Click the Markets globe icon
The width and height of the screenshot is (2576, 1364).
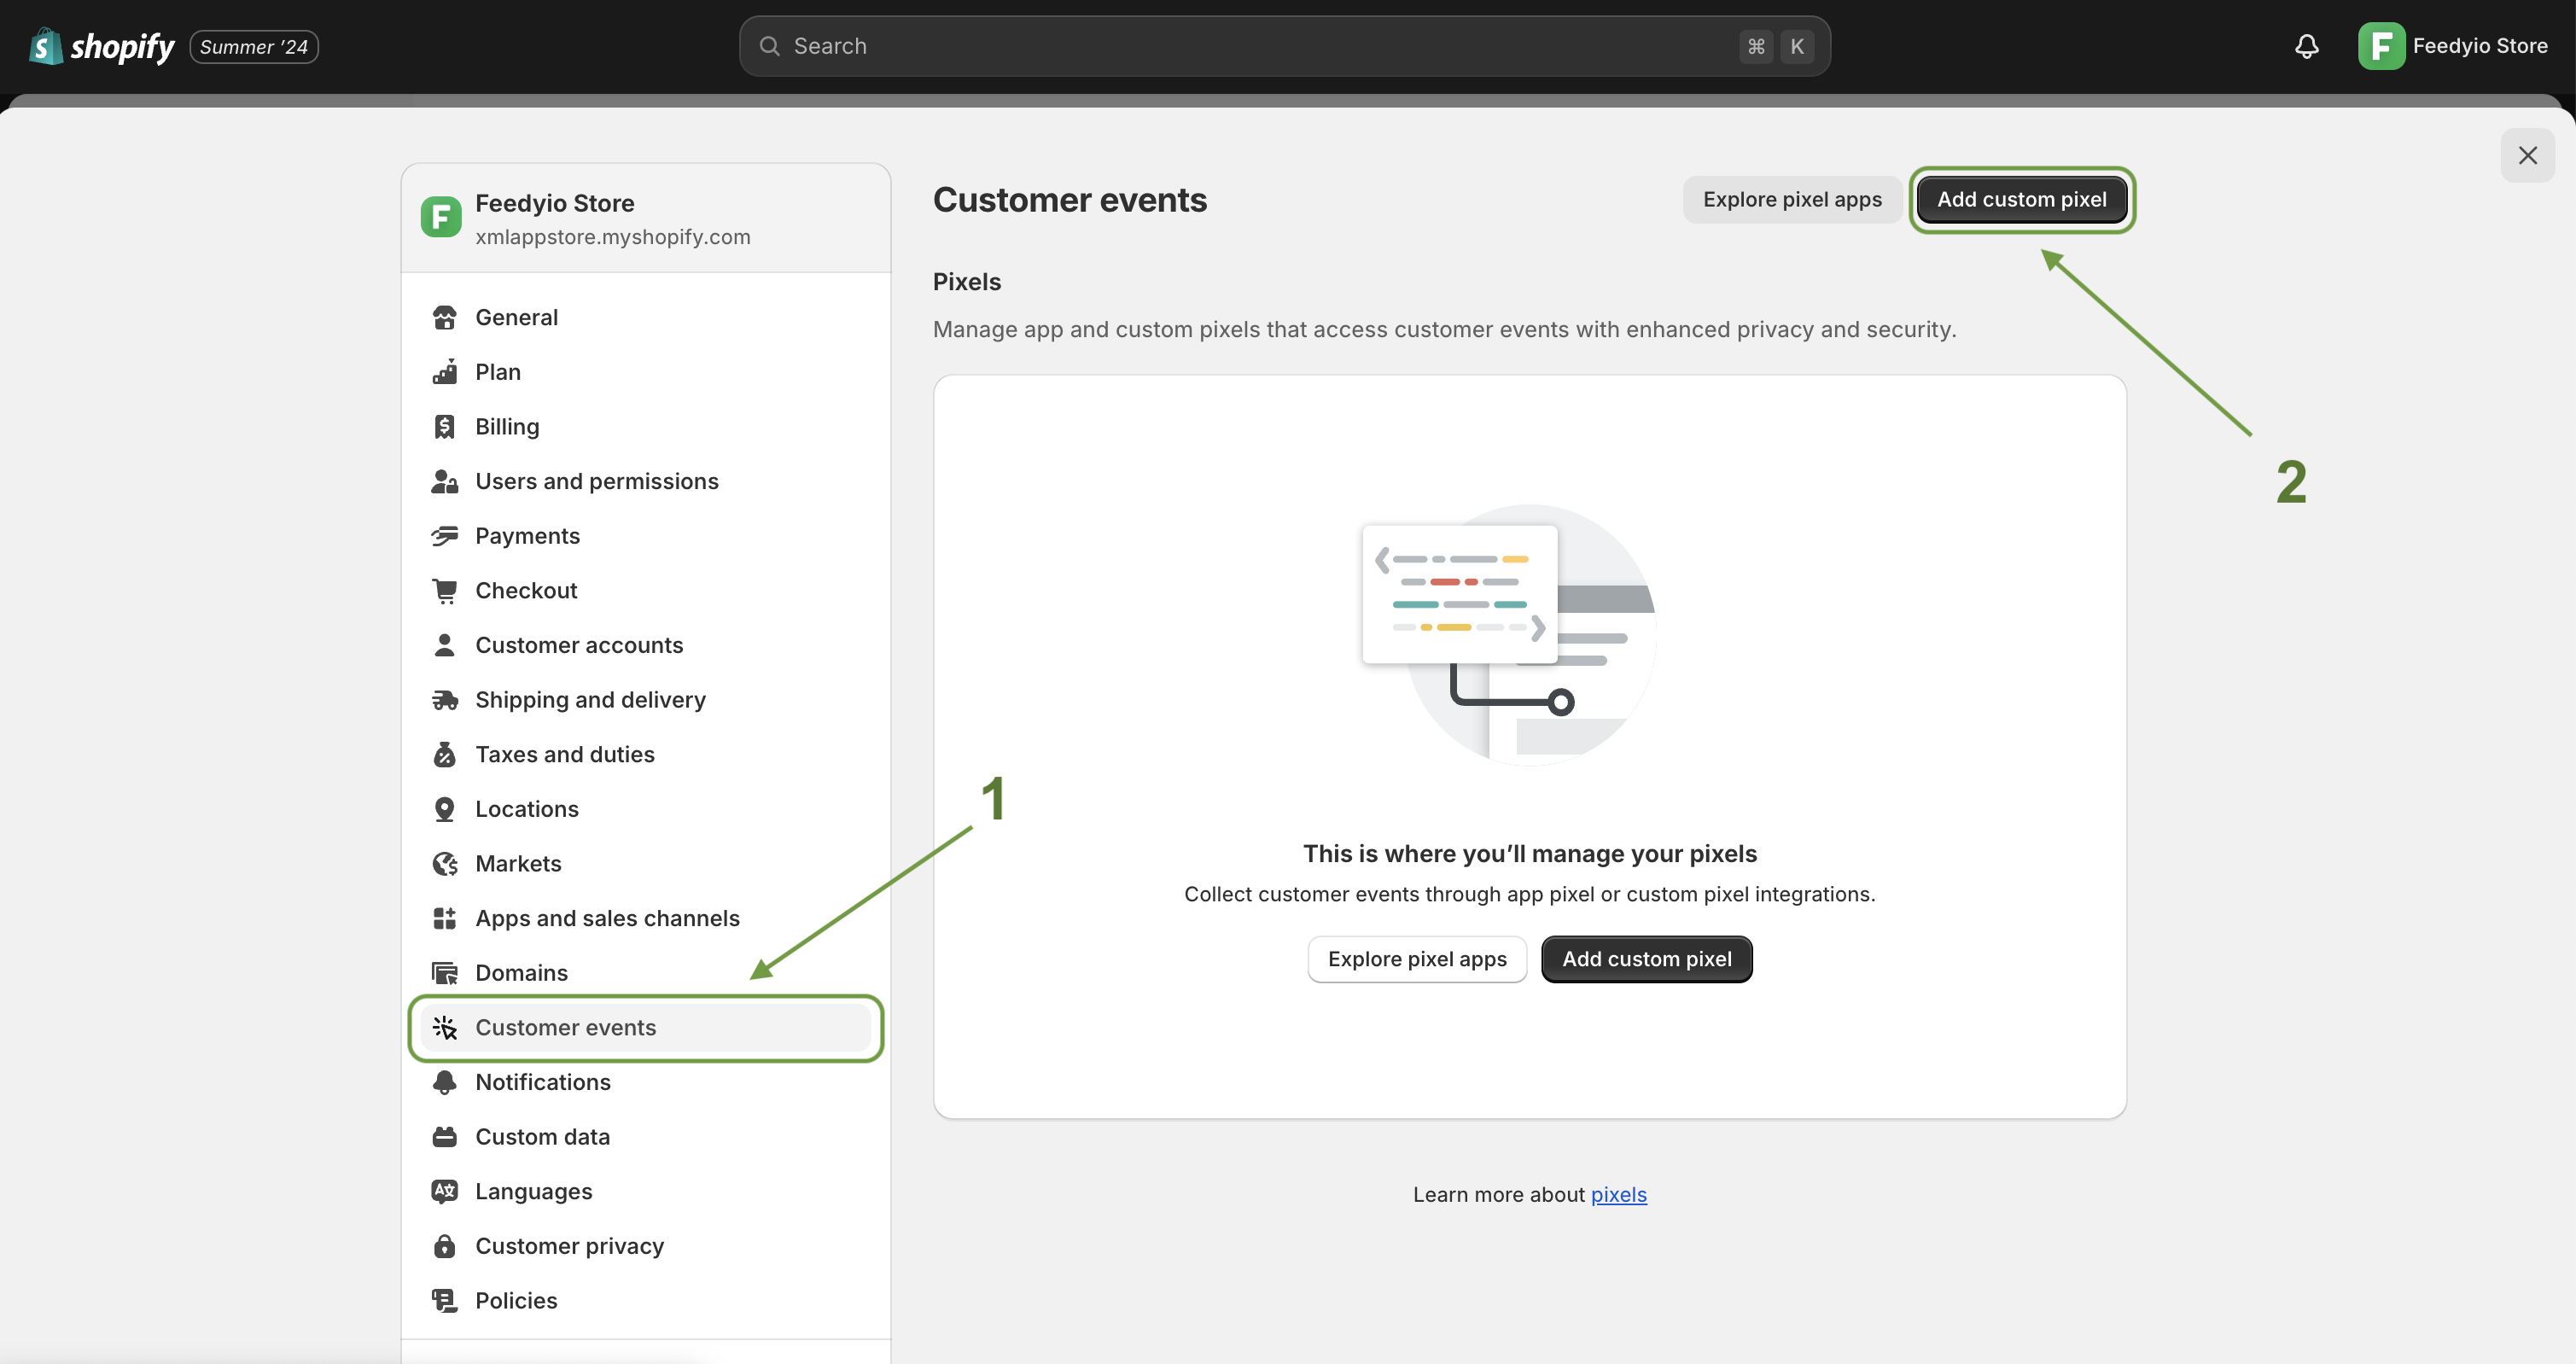(x=445, y=864)
